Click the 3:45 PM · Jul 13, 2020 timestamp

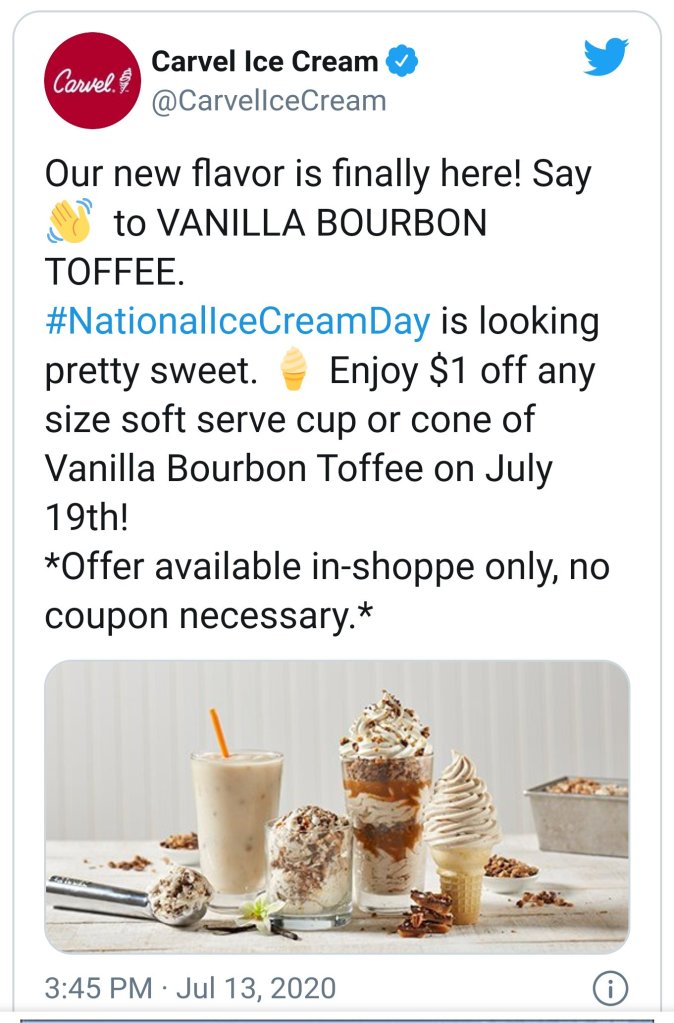190,989
